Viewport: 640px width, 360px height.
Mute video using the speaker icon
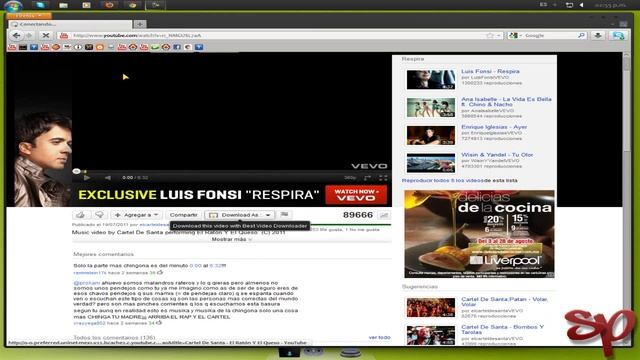pyautogui.click(x=108, y=178)
